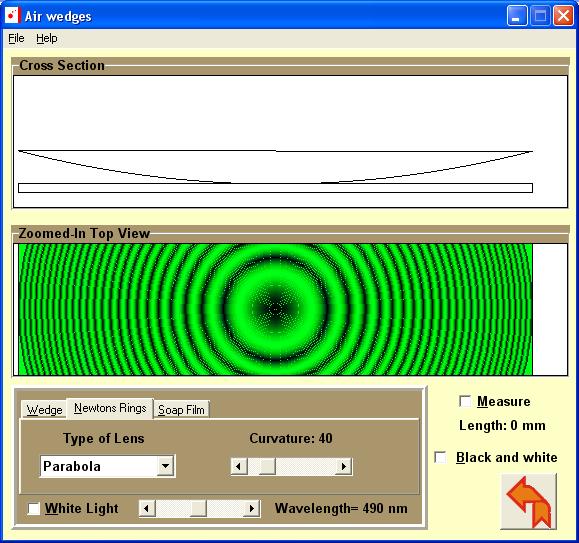579x543 pixels.
Task: Switch to the Wedge tab
Action: (x=44, y=409)
